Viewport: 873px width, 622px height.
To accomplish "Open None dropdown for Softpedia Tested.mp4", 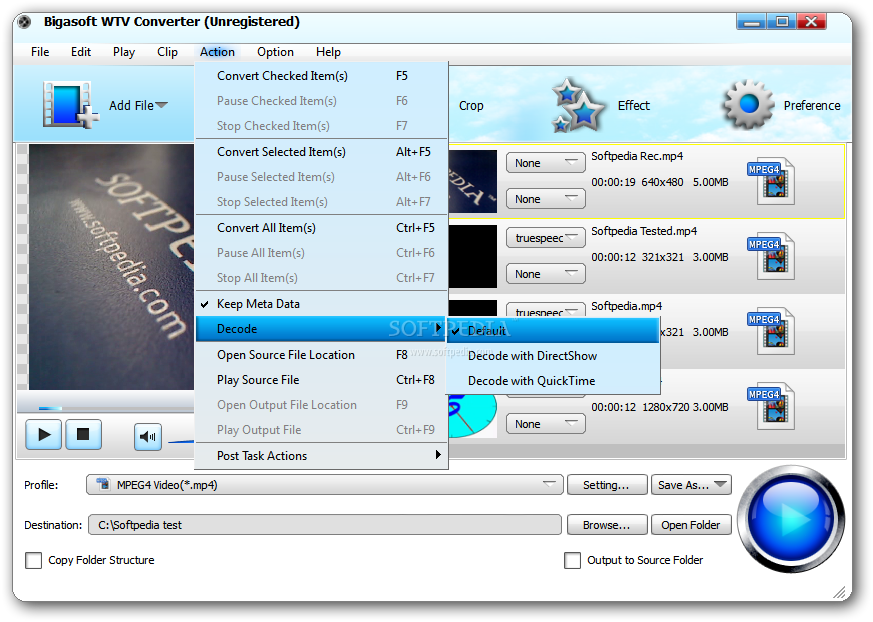I will [546, 274].
